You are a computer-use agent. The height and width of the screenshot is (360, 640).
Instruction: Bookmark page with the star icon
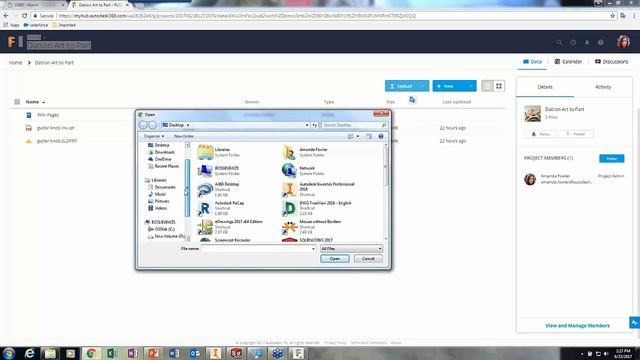click(x=612, y=16)
